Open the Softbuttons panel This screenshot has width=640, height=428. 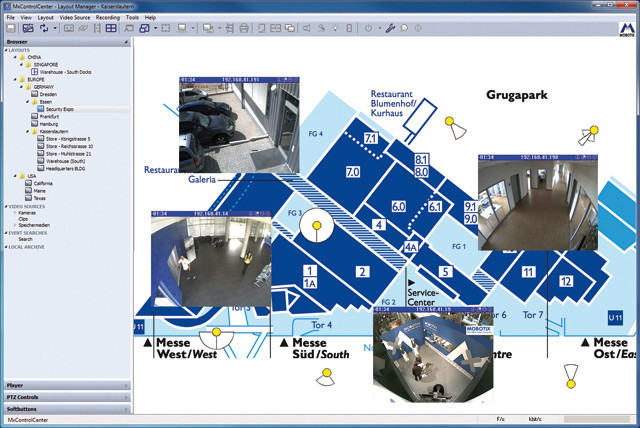point(66,408)
